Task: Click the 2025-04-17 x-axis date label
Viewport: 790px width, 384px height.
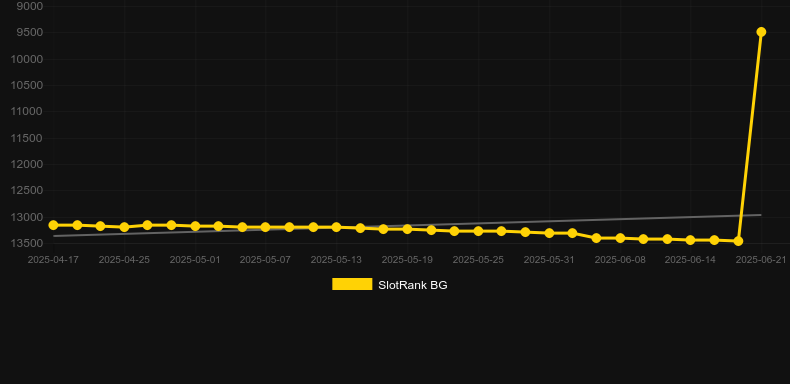Action: [53, 260]
